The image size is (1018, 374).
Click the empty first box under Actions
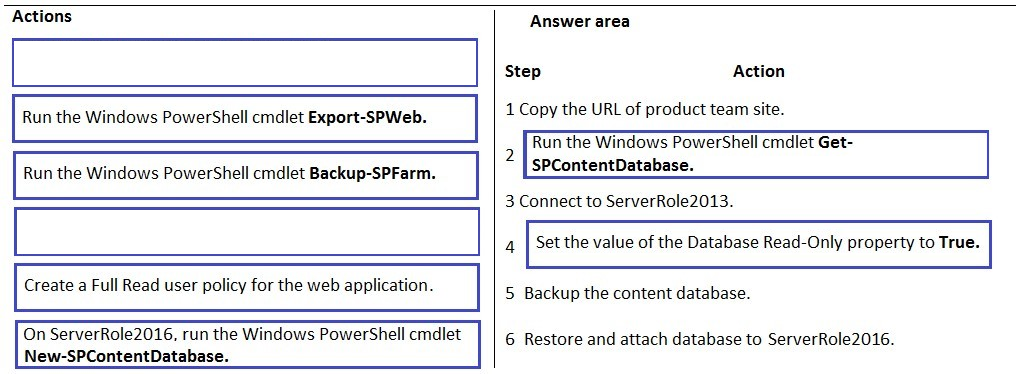pos(245,62)
